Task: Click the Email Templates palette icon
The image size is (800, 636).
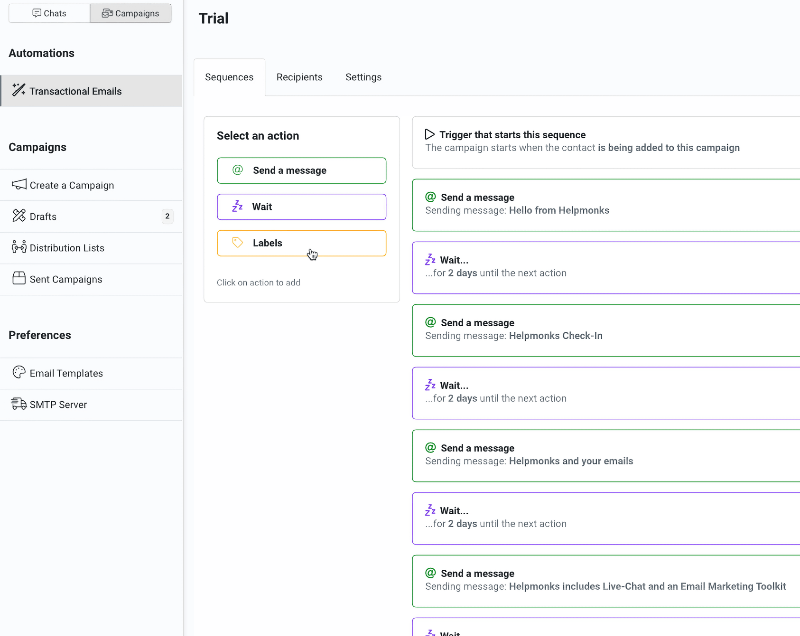Action: (x=19, y=373)
